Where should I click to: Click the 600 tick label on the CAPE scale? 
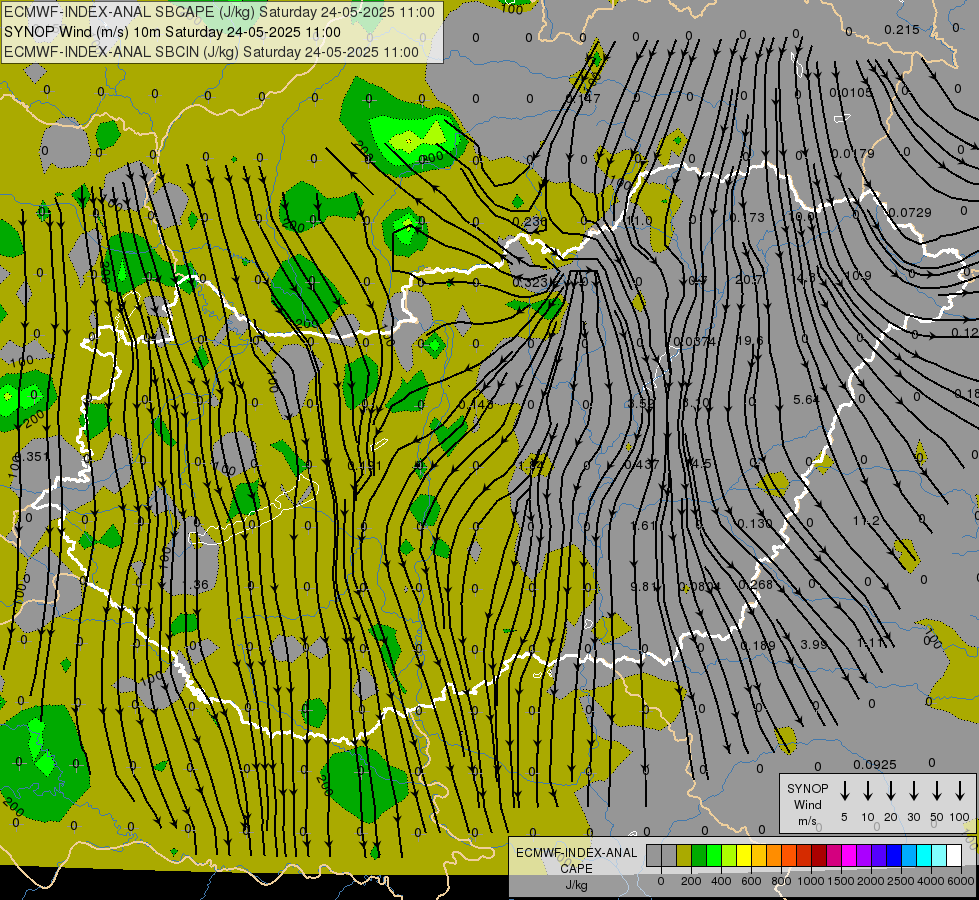[x=751, y=881]
